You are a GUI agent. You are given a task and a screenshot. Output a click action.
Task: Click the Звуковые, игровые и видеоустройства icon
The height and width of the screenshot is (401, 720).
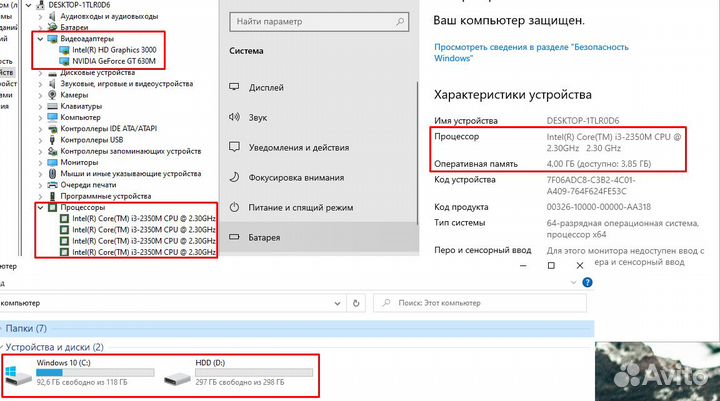52,84
